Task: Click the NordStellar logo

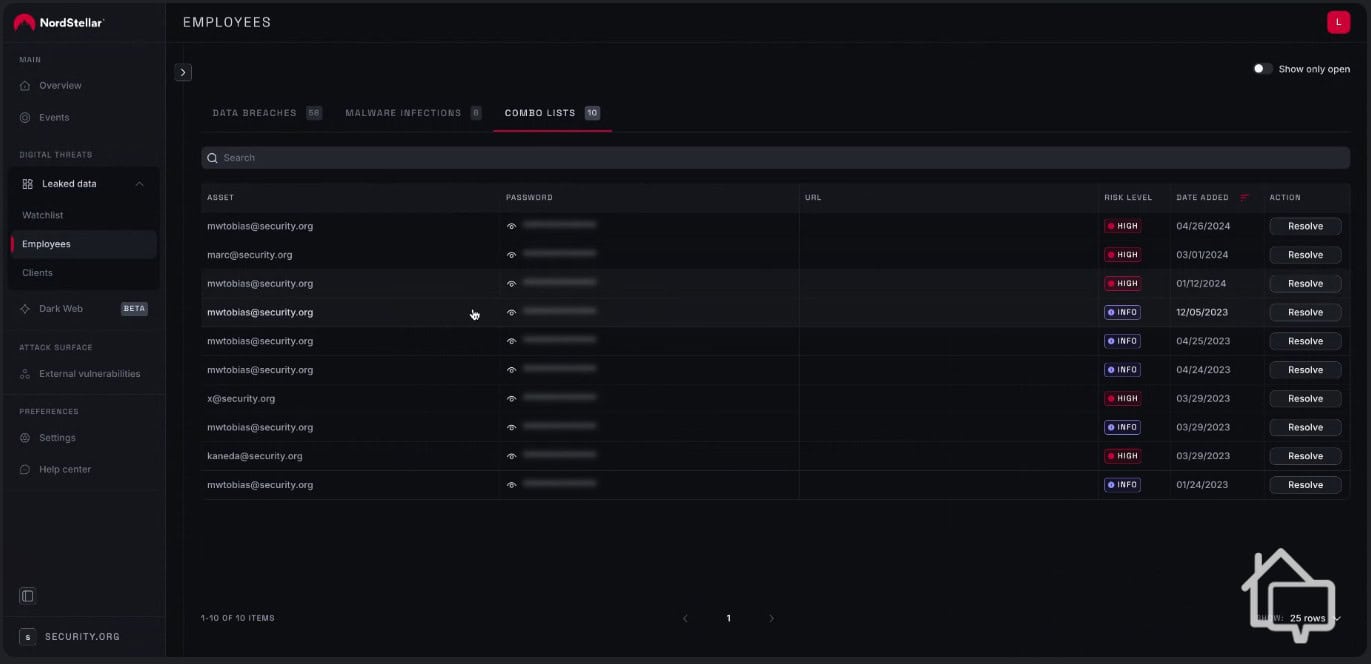Action: [x=59, y=22]
